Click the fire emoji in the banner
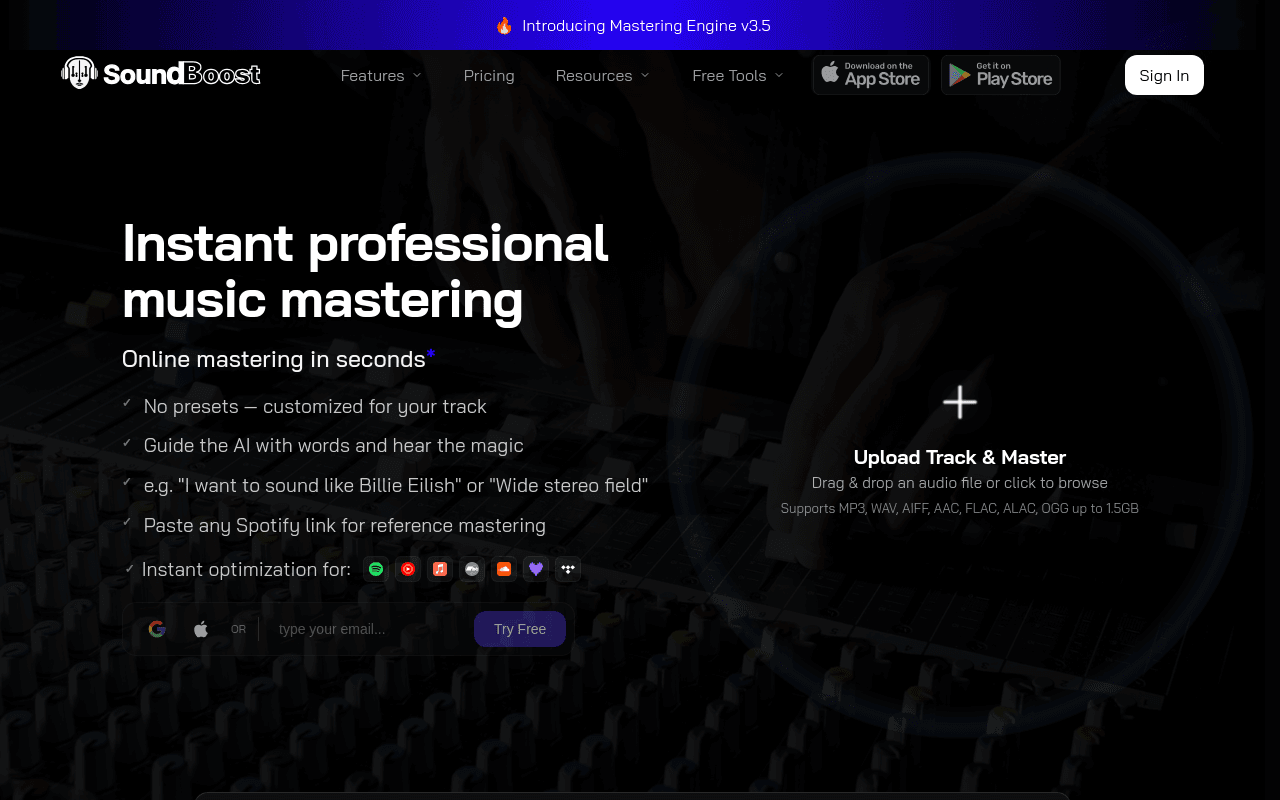1280x800 pixels. click(x=504, y=26)
